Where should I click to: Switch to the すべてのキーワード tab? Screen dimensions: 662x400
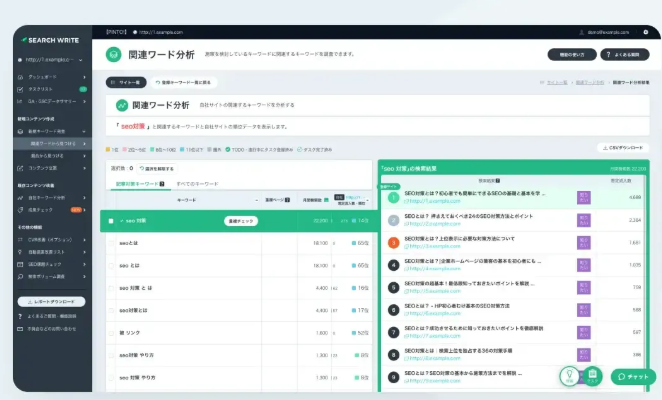pyautogui.click(x=197, y=184)
